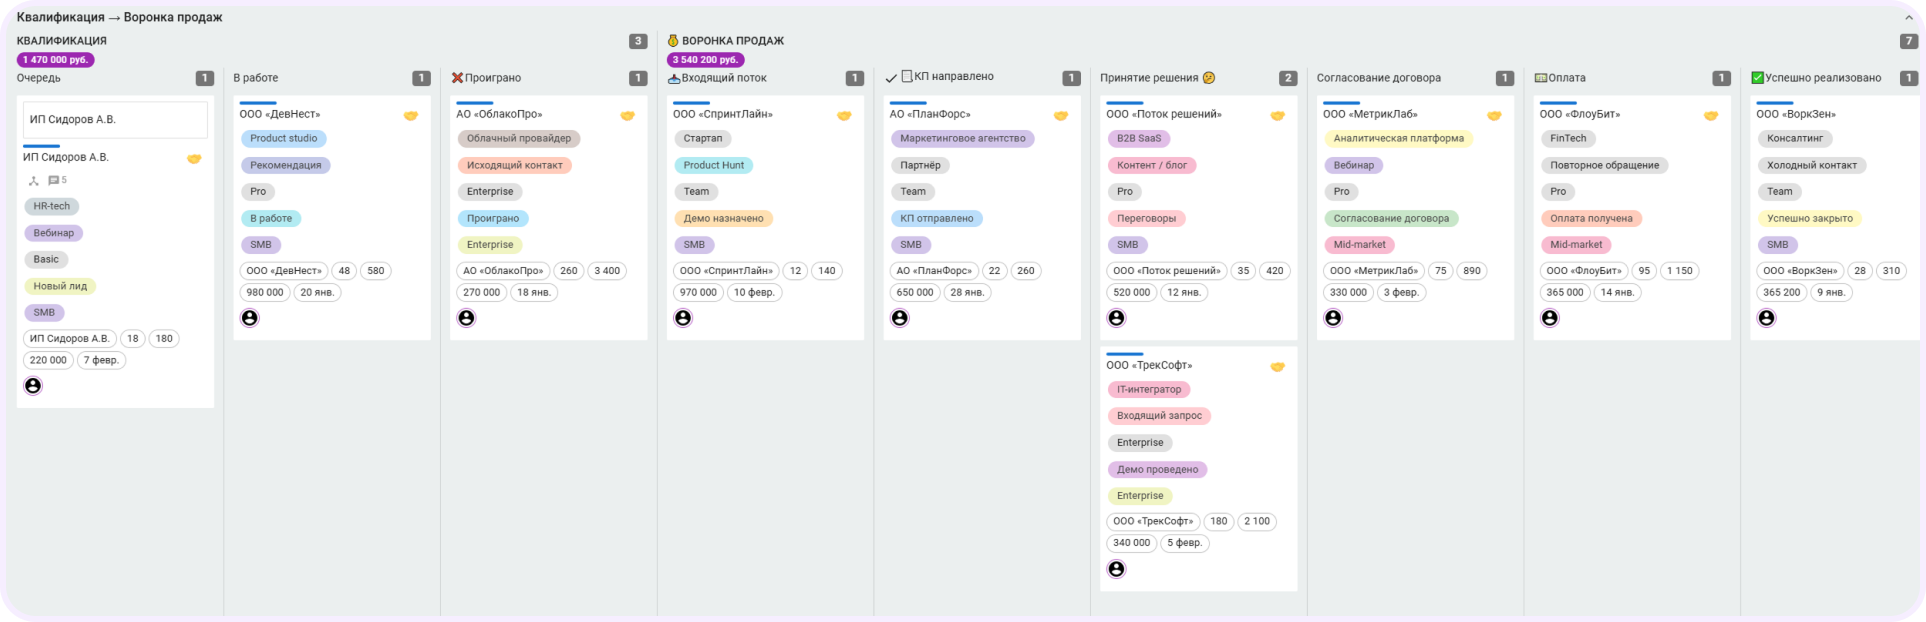Click checkmark icon before КП направлено
The image size is (1926, 622).
click(891, 78)
